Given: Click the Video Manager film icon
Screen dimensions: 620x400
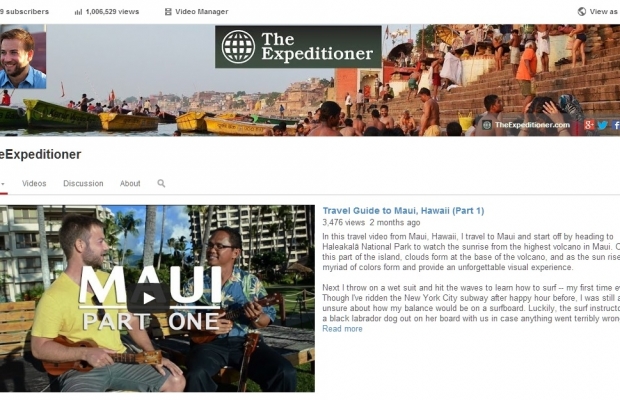Looking at the screenshot, I should point(168,12).
